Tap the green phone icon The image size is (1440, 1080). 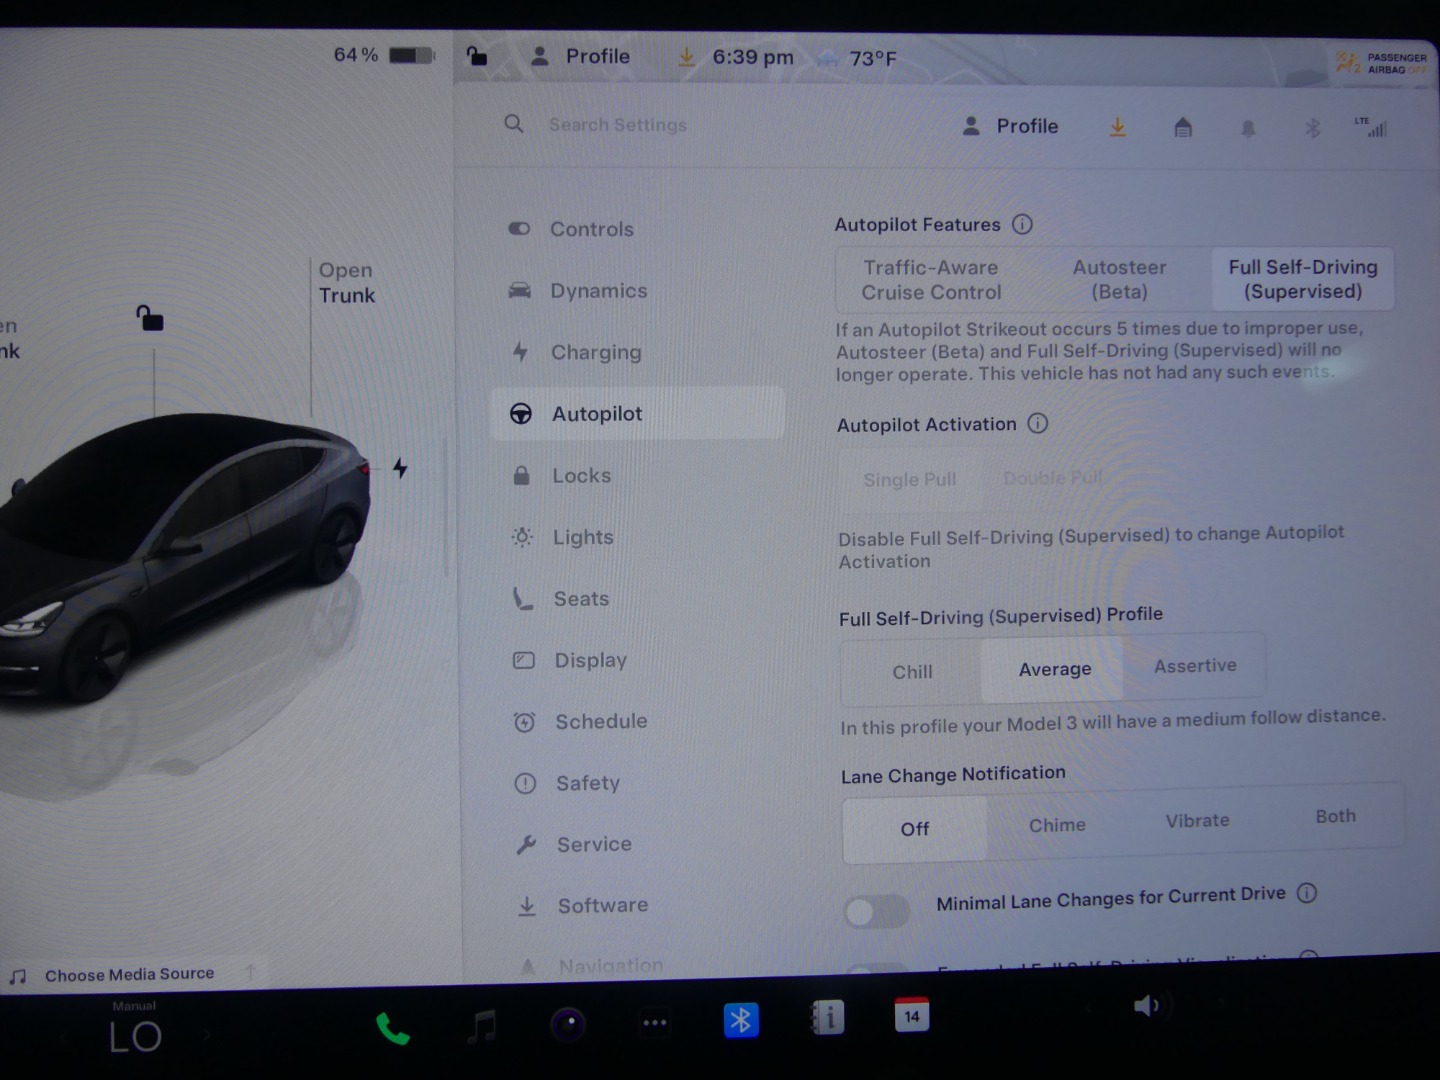tap(392, 1028)
